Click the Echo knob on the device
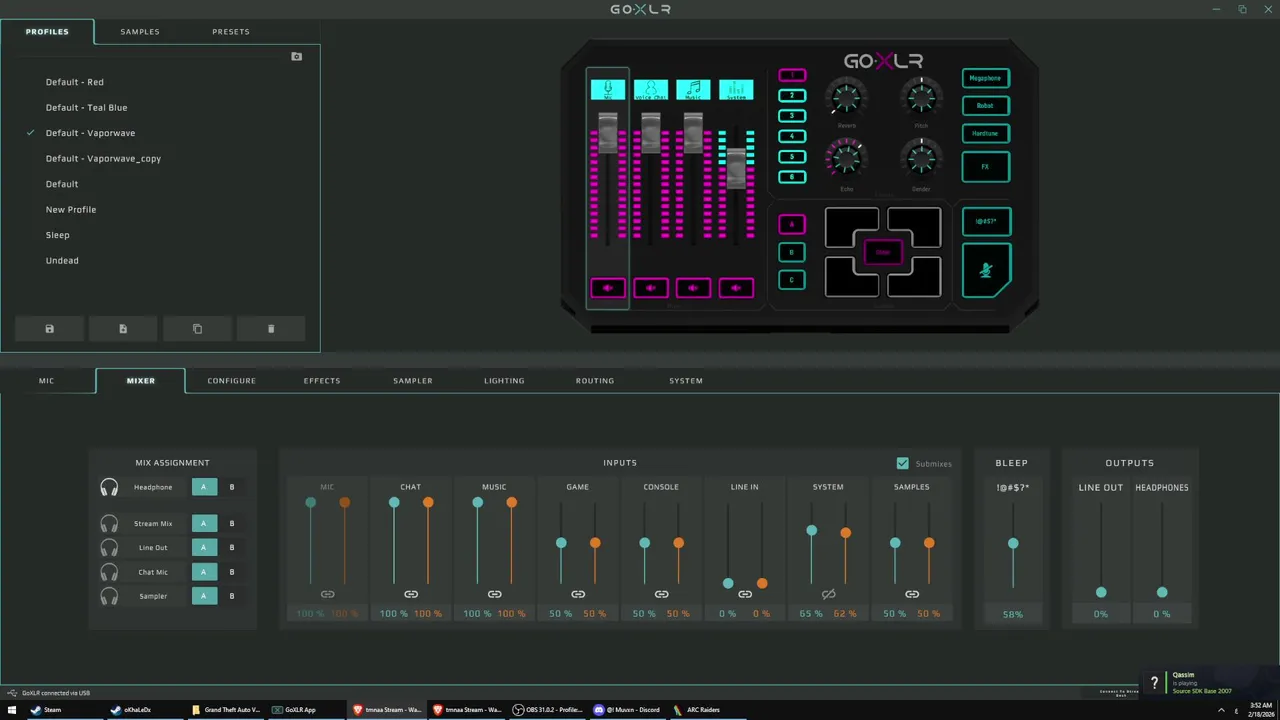The height and width of the screenshot is (720, 1280). tap(846, 158)
